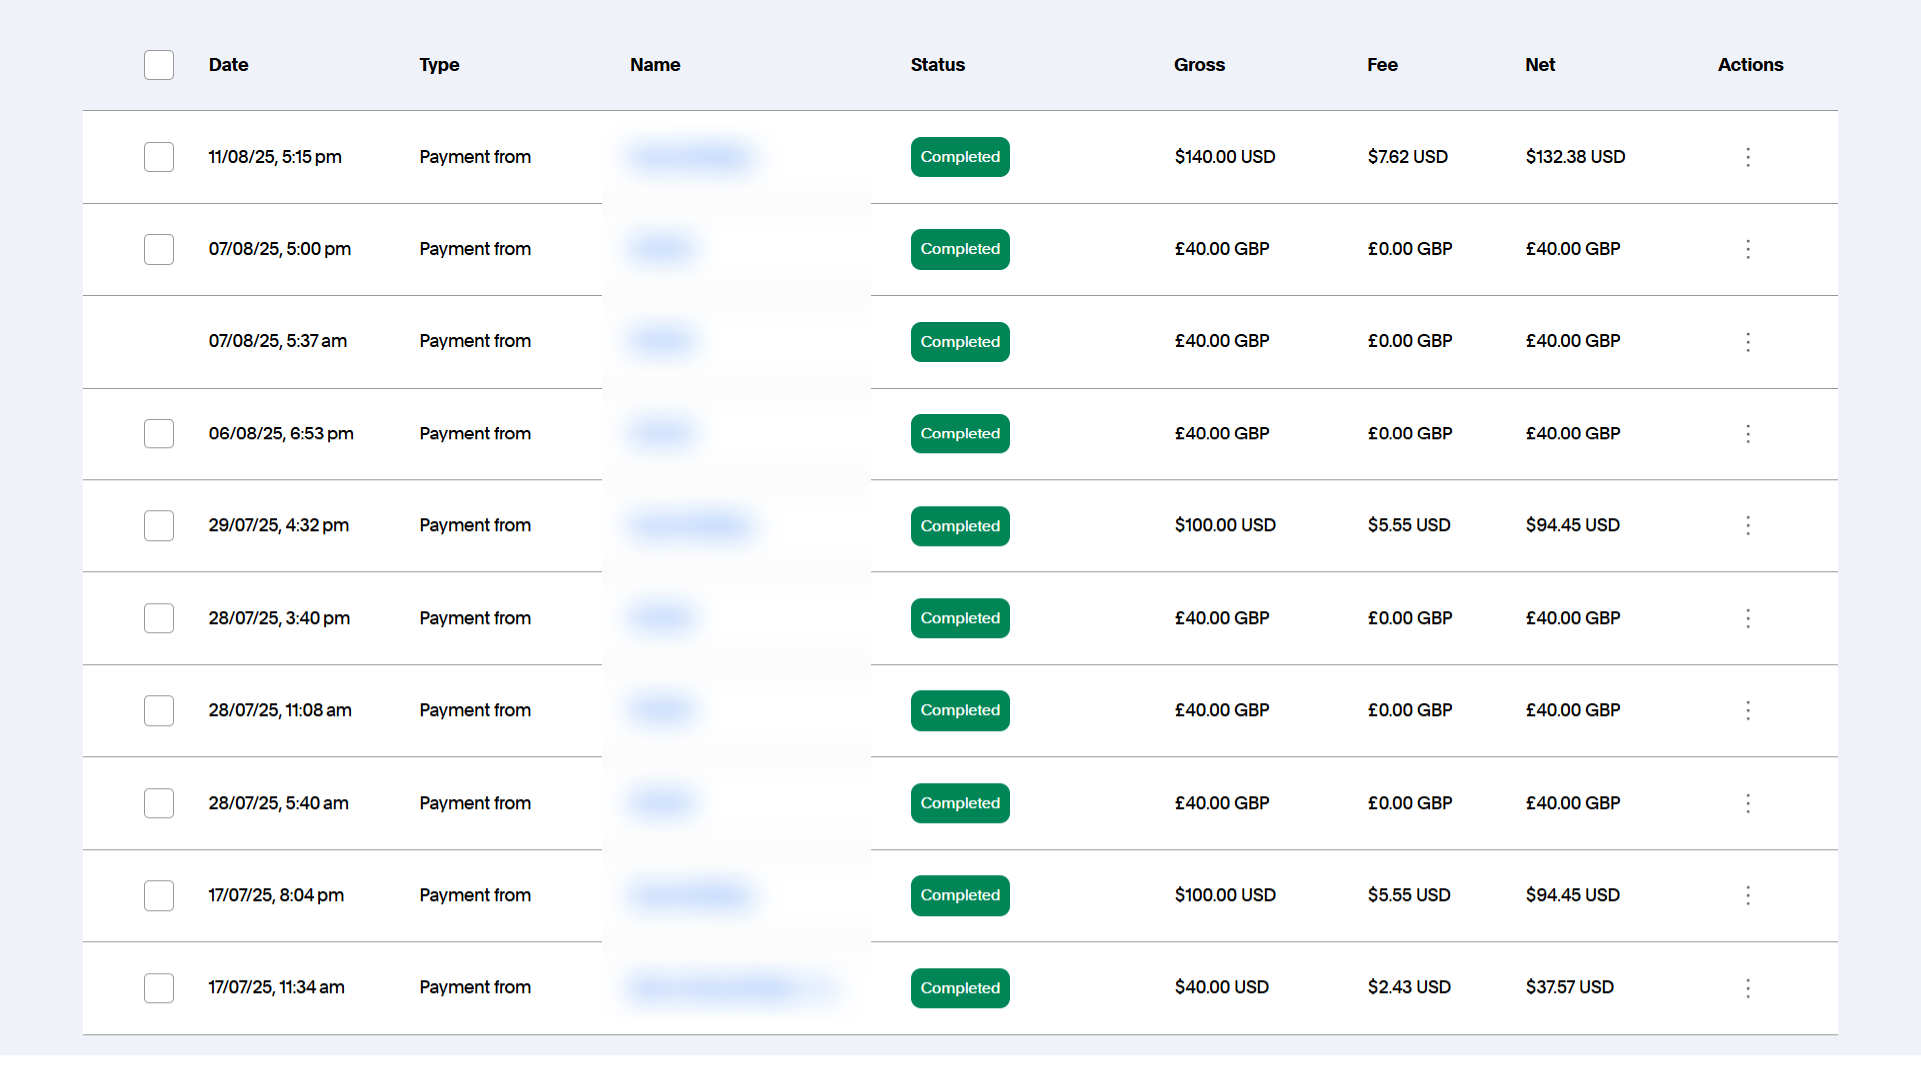The height and width of the screenshot is (1091, 1921).
Task: Click payer name link on $140.00 USD payment
Action: pyautogui.click(x=690, y=157)
